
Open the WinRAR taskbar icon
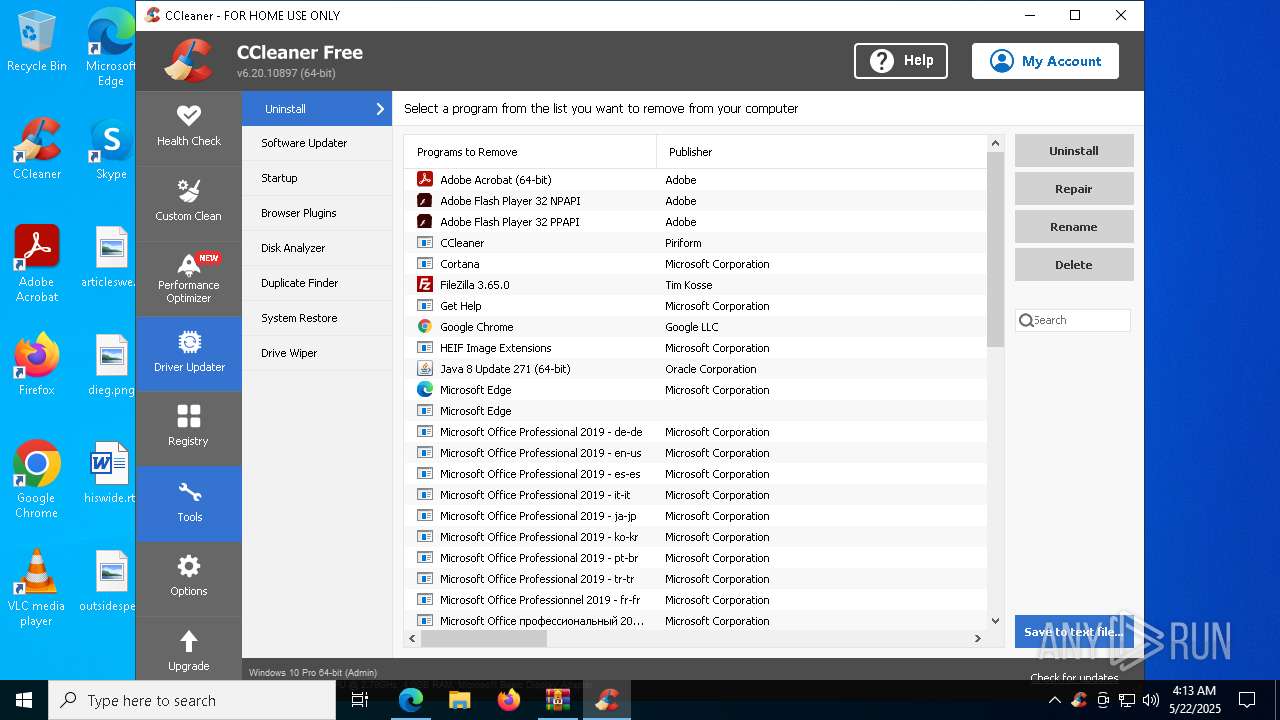pos(557,700)
